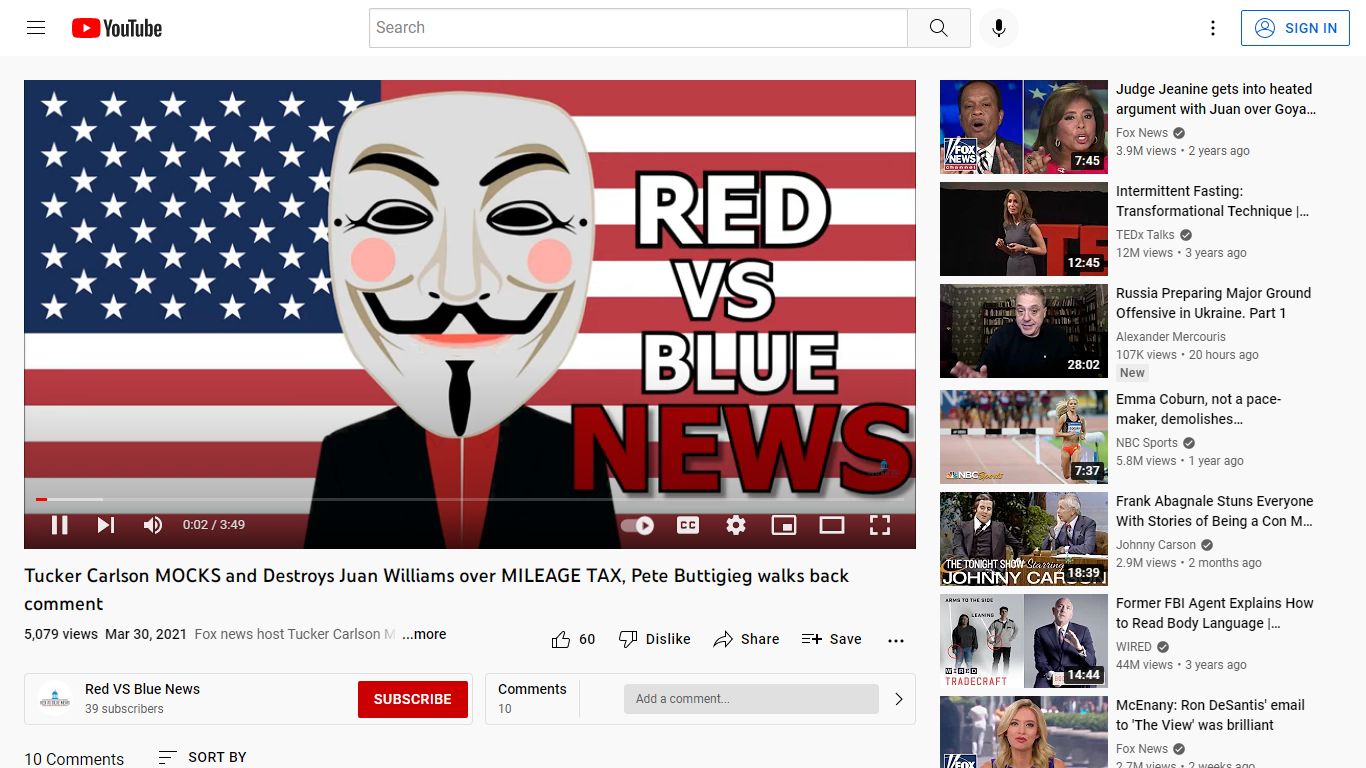Click WIRED channel name
Screen dimensions: 1366x768
point(1134,647)
